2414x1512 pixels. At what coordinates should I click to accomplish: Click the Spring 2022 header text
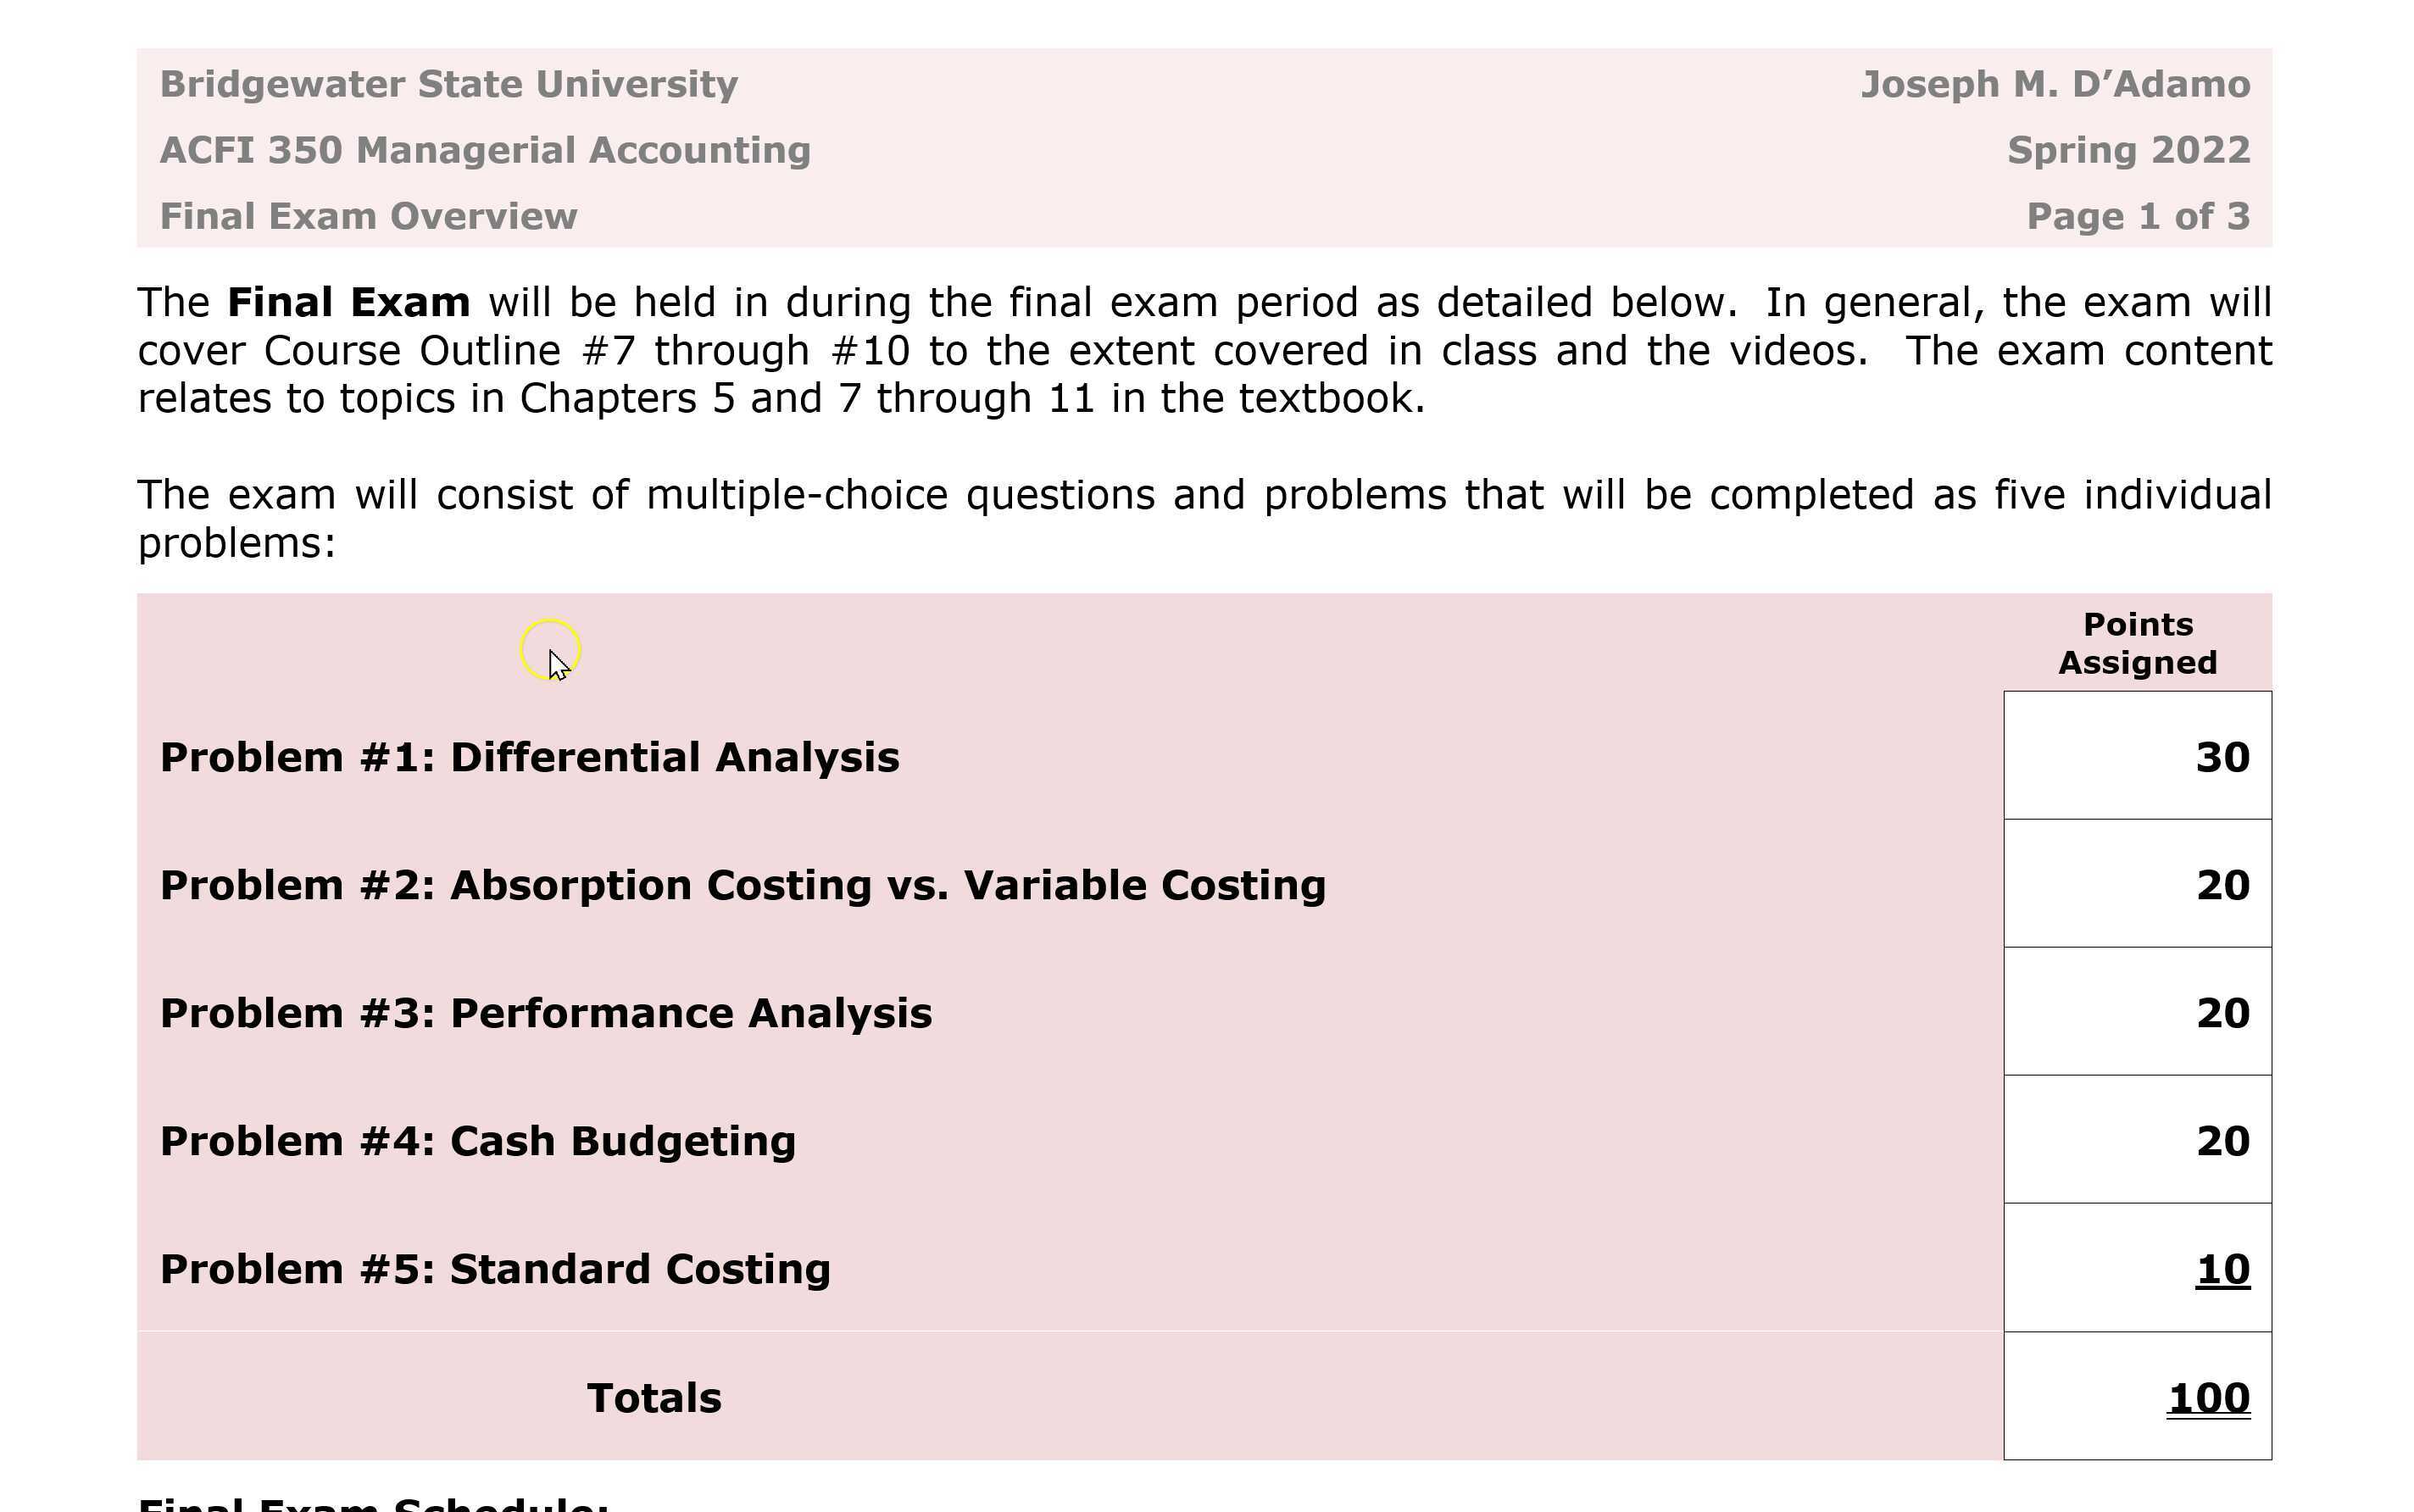2128,150
